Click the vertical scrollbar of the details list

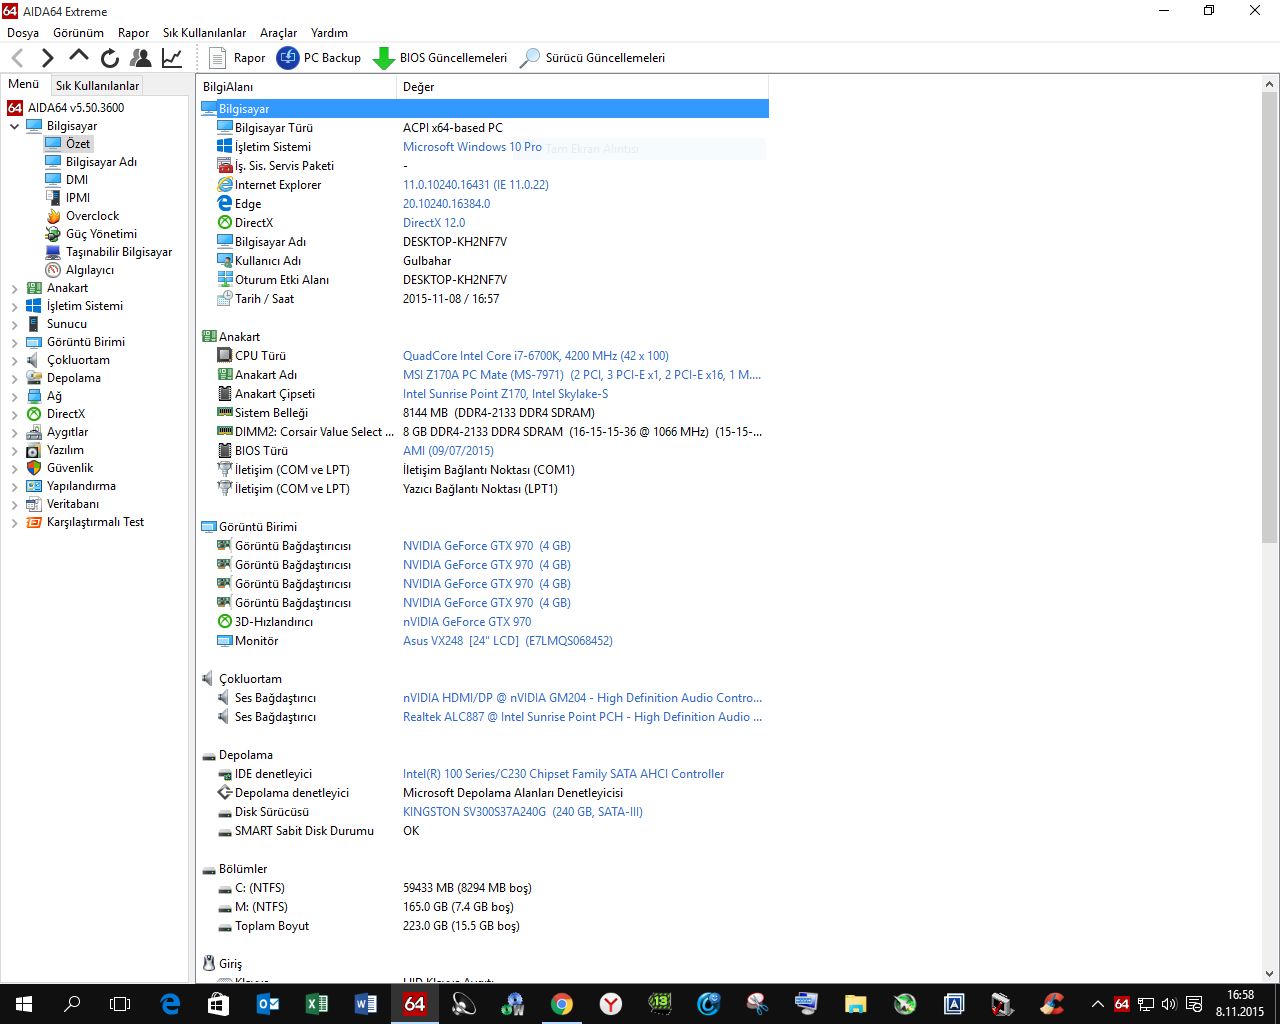[1269, 318]
